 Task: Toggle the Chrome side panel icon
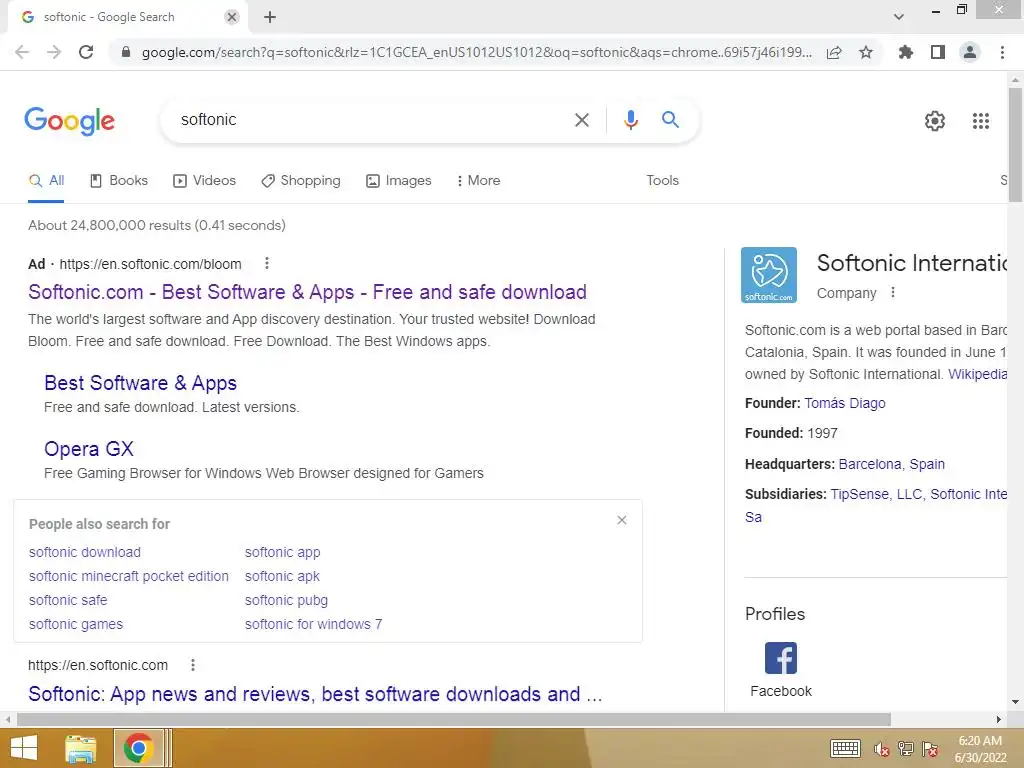(938, 52)
